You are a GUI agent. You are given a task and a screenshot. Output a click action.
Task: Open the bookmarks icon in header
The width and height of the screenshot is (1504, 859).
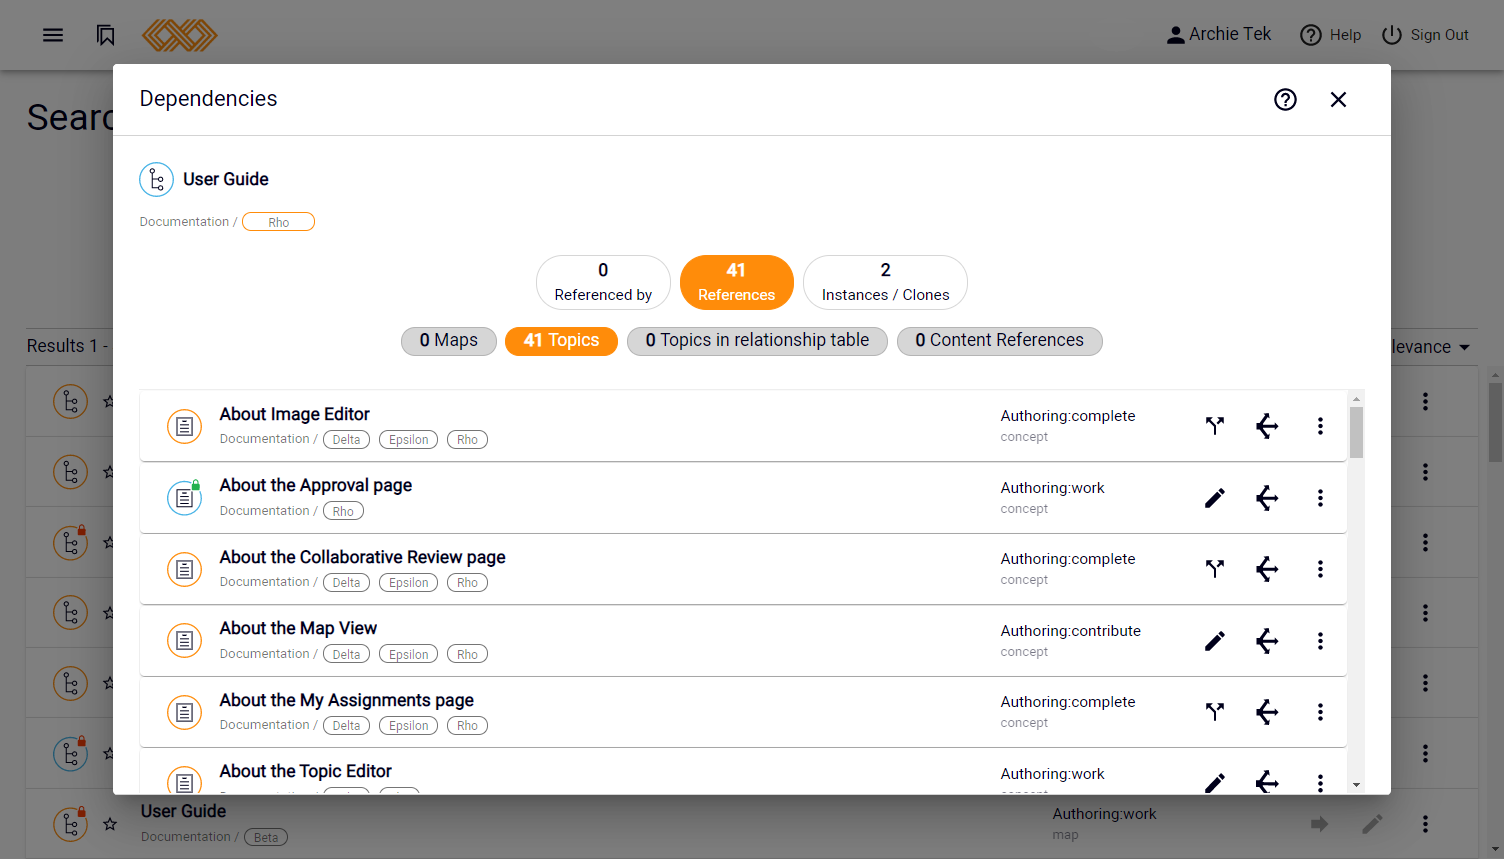click(106, 35)
